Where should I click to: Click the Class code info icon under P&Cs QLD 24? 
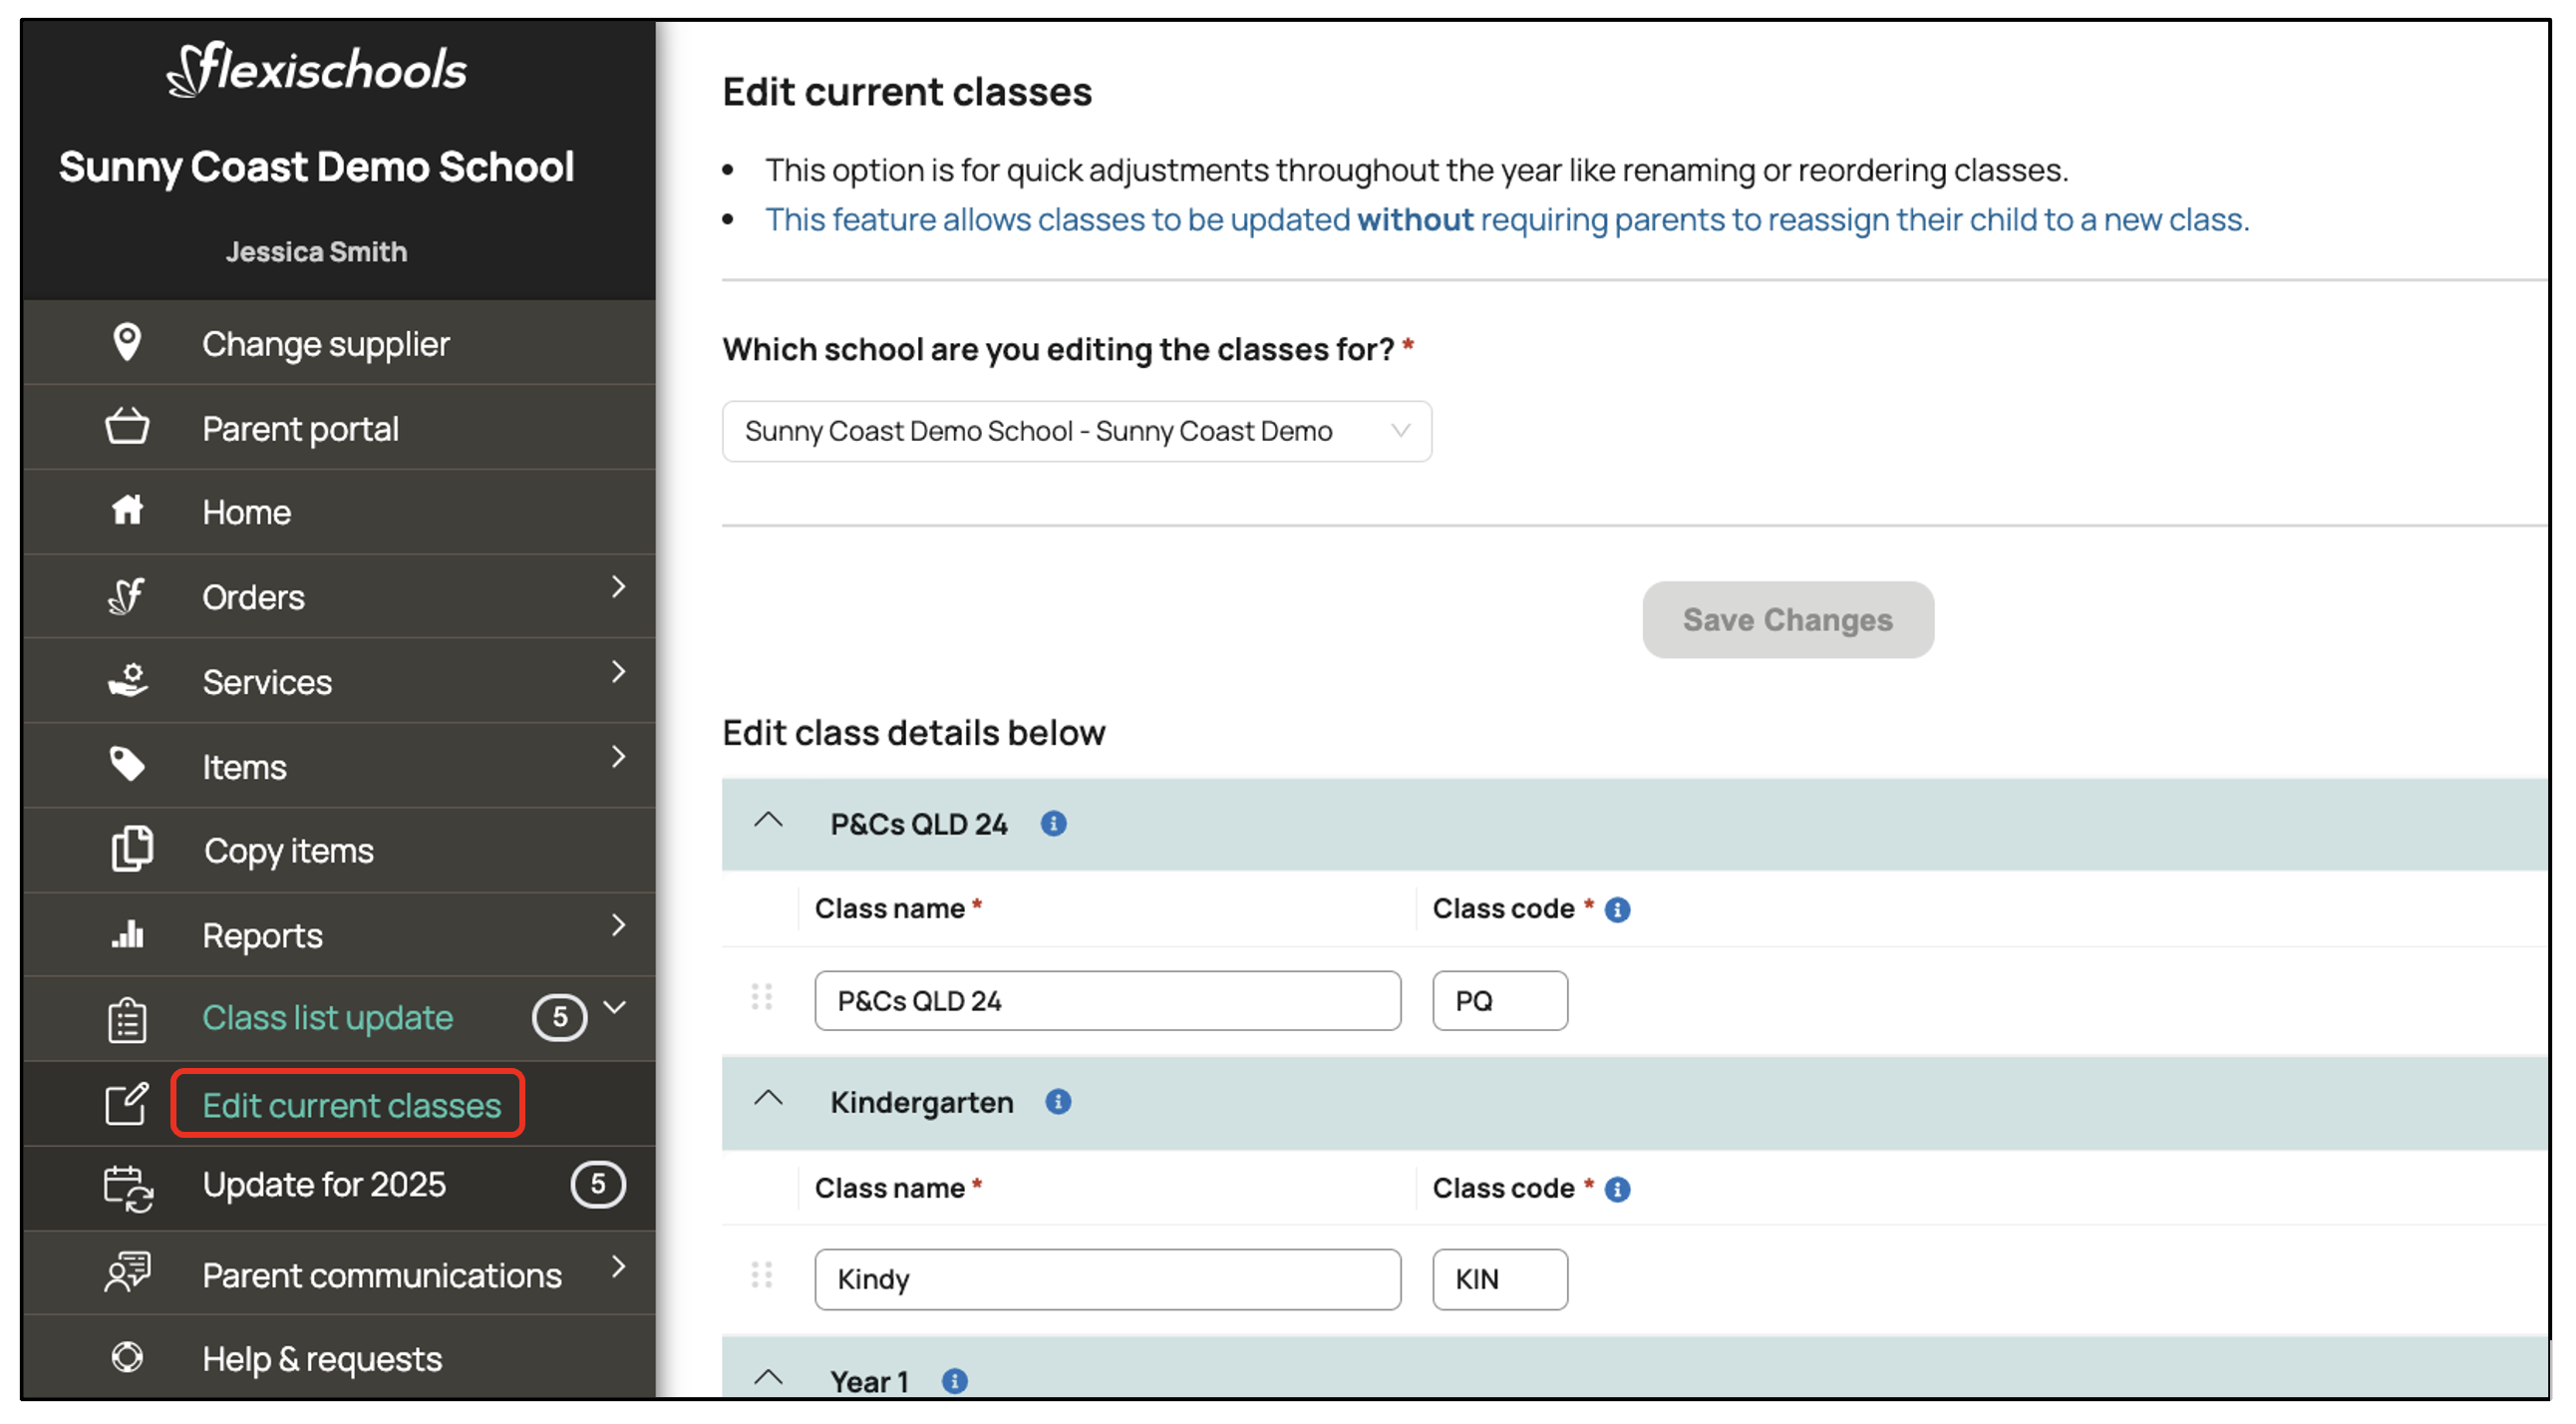point(1617,909)
